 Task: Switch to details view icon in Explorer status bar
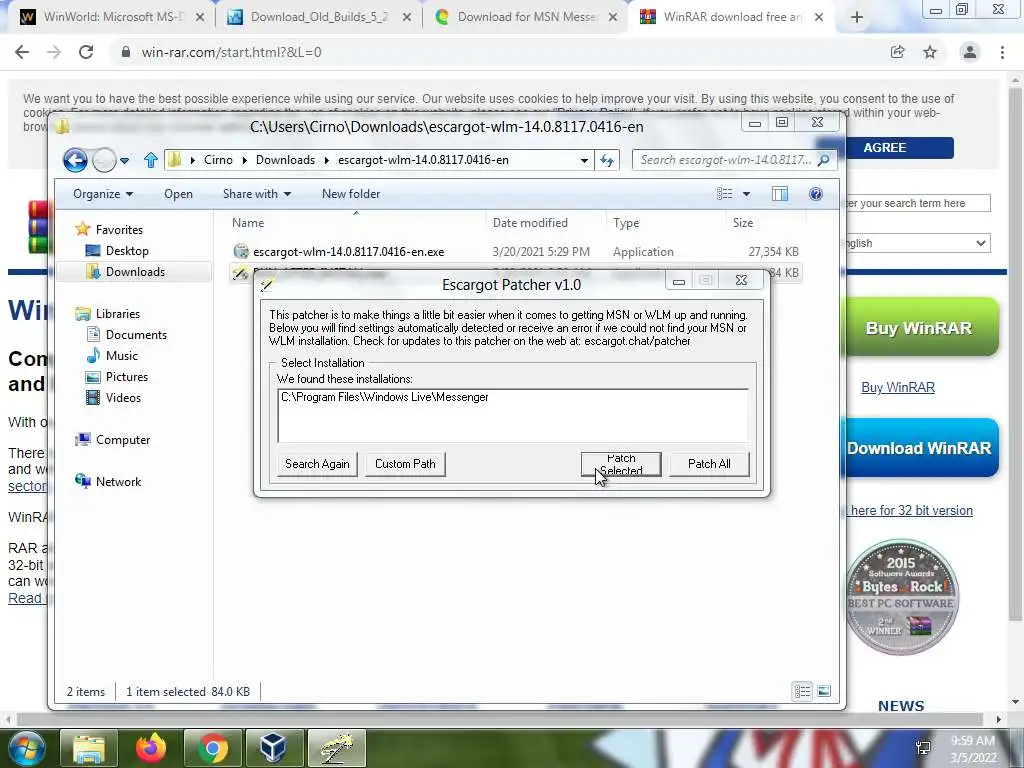coord(802,691)
